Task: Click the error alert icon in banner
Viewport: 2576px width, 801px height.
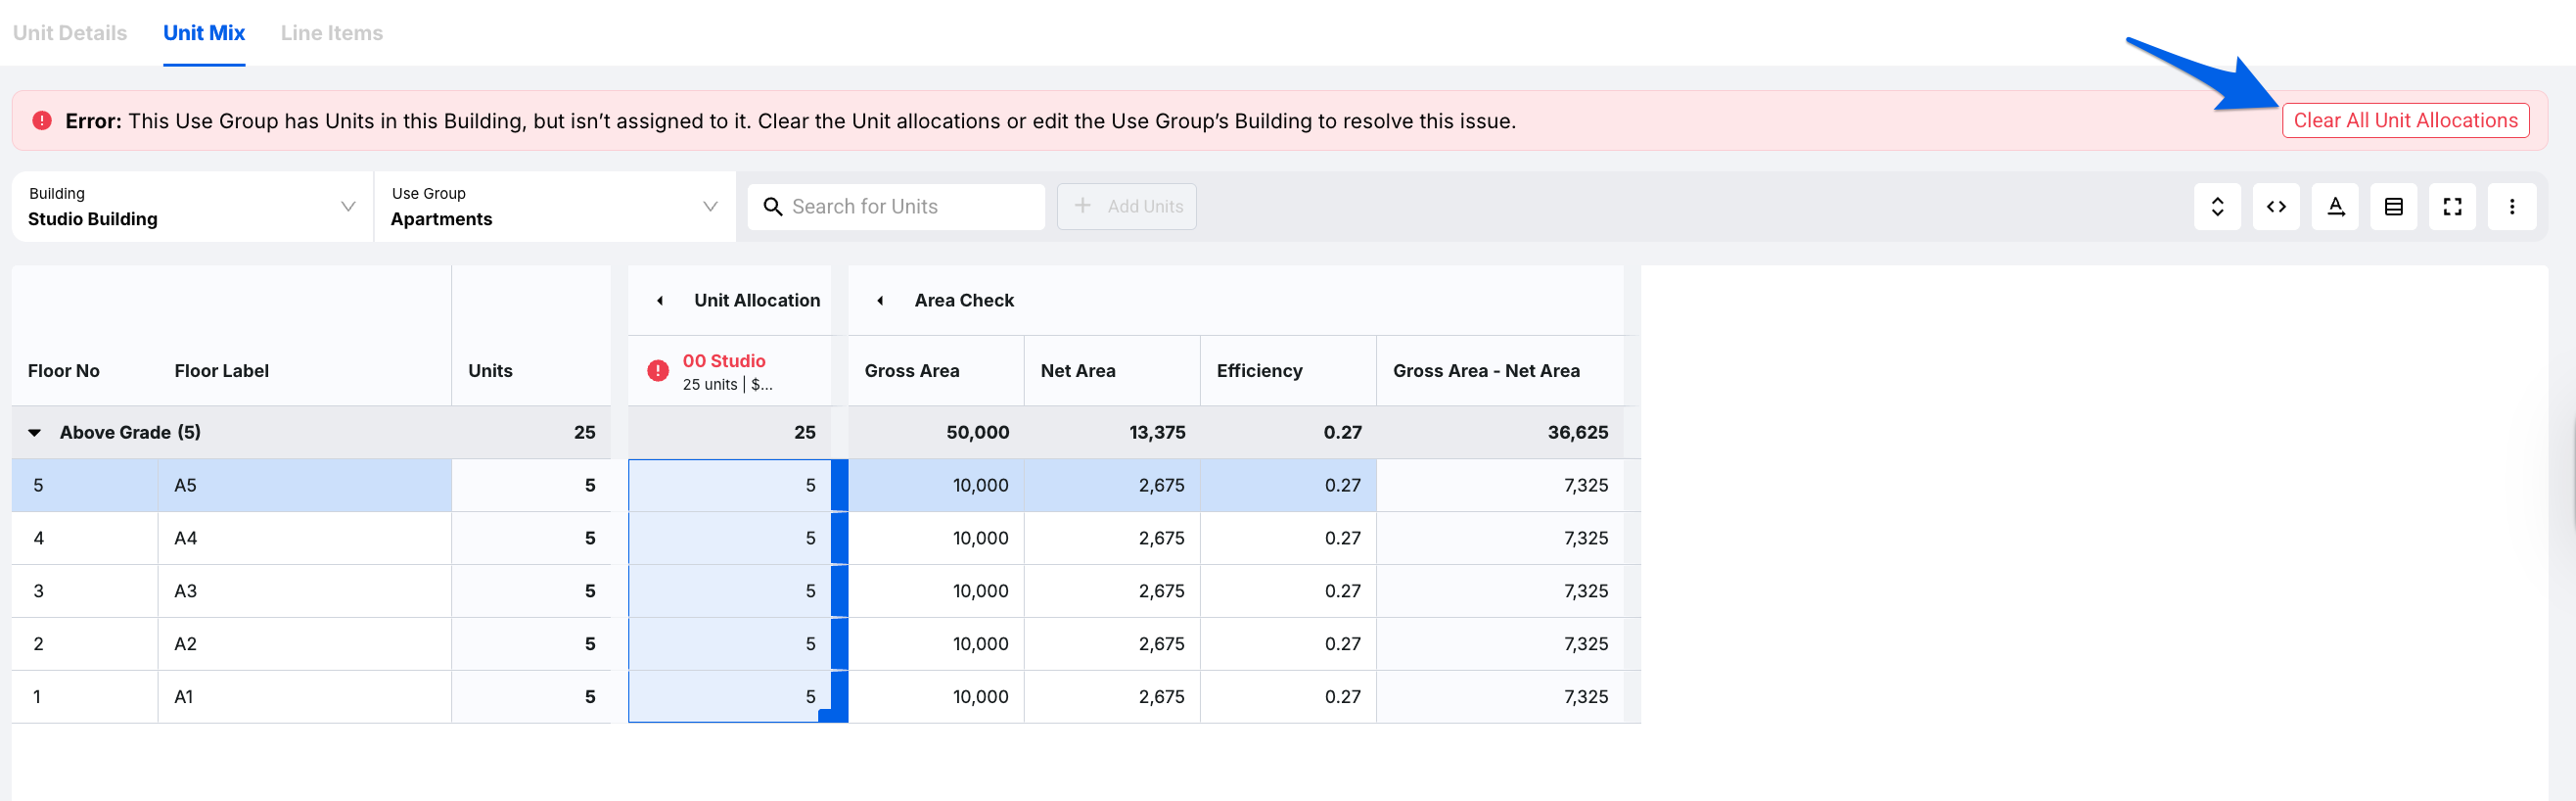Action: pos(42,121)
